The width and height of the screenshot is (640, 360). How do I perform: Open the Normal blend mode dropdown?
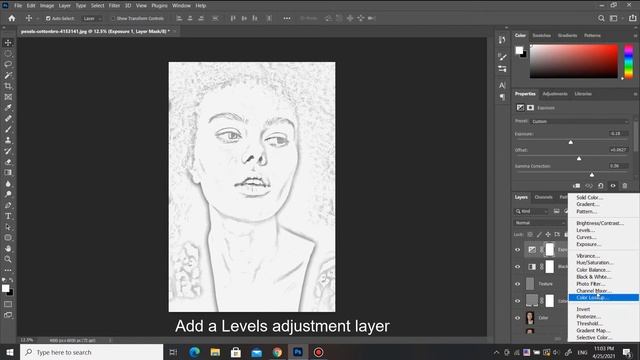point(539,222)
